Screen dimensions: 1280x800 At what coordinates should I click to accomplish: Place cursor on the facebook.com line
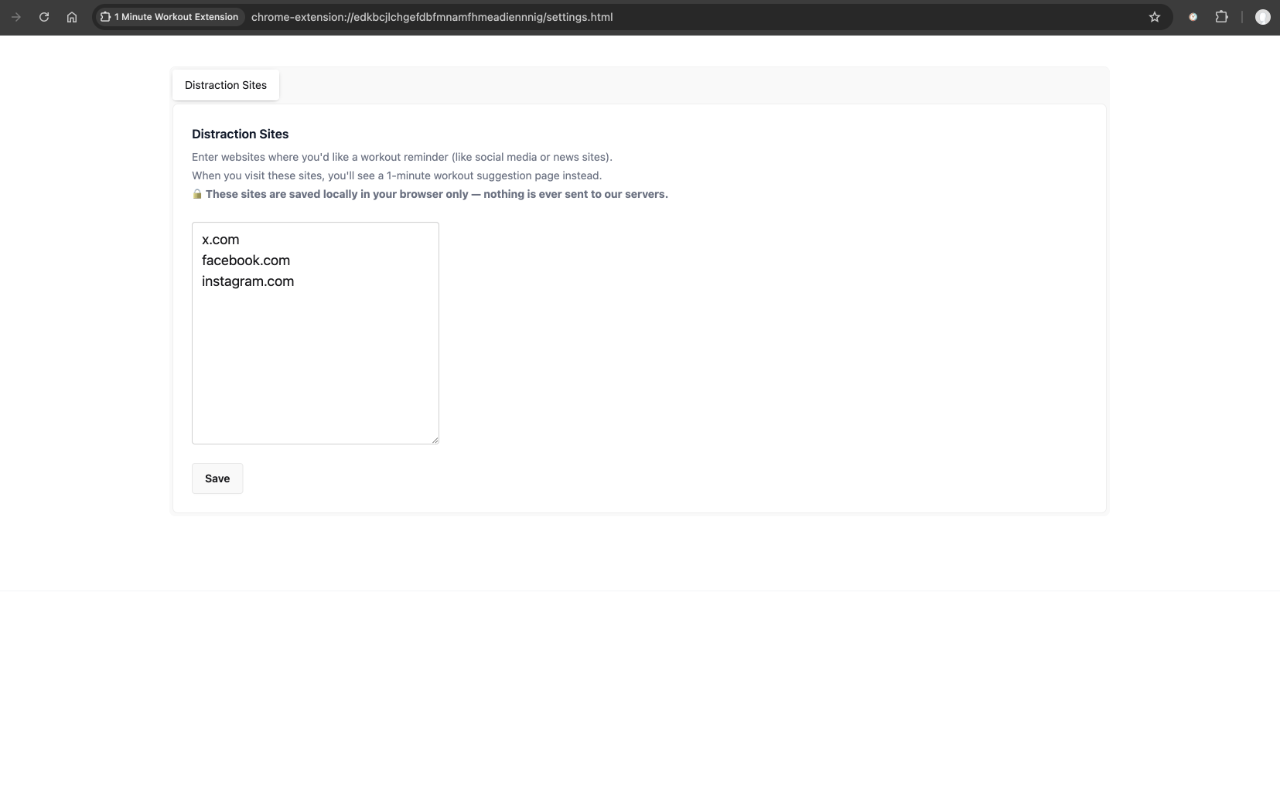point(246,260)
